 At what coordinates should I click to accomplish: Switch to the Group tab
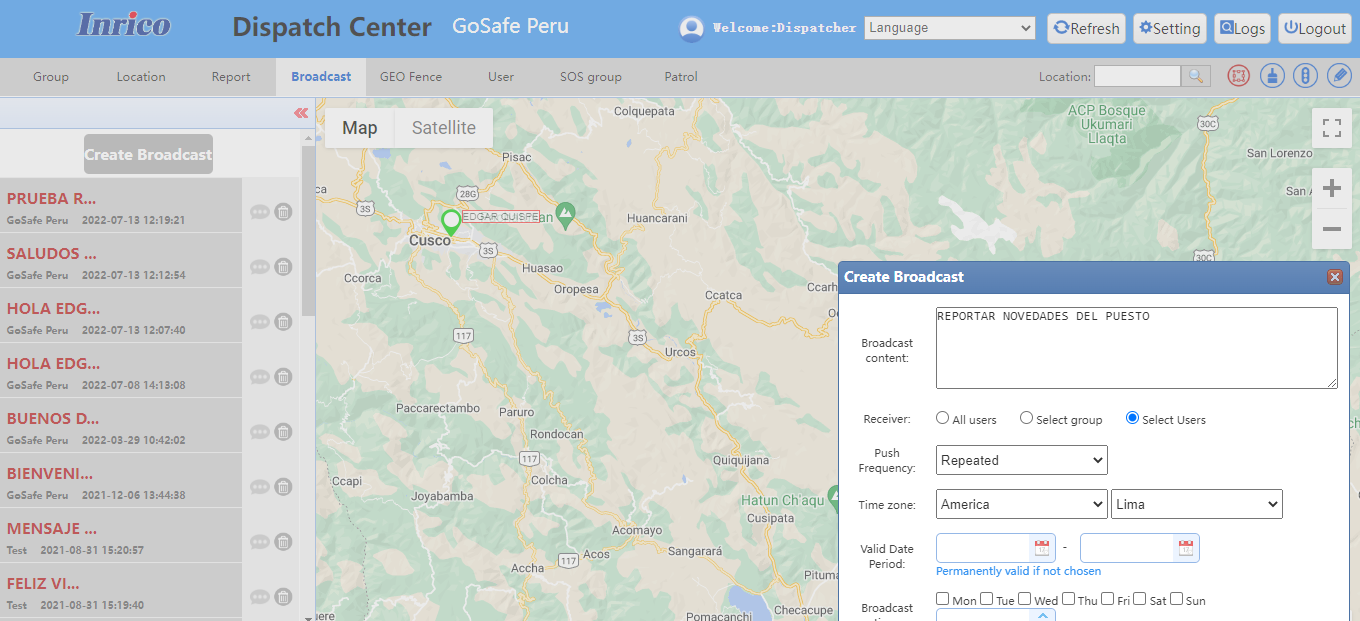[51, 77]
